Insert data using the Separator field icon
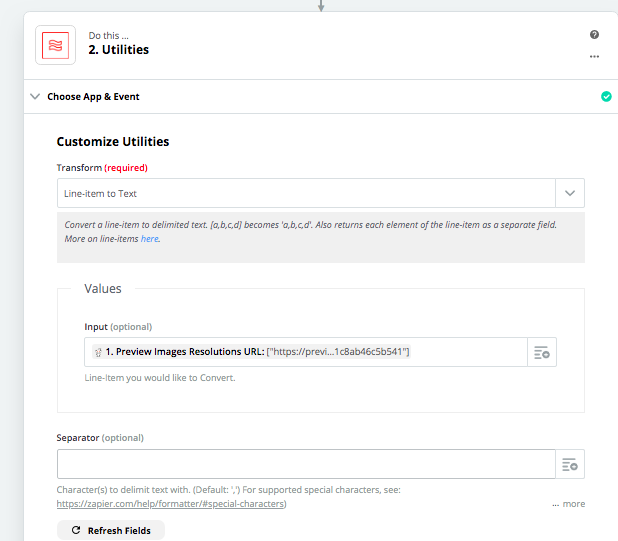This screenshot has height=541, width=618. [x=570, y=464]
